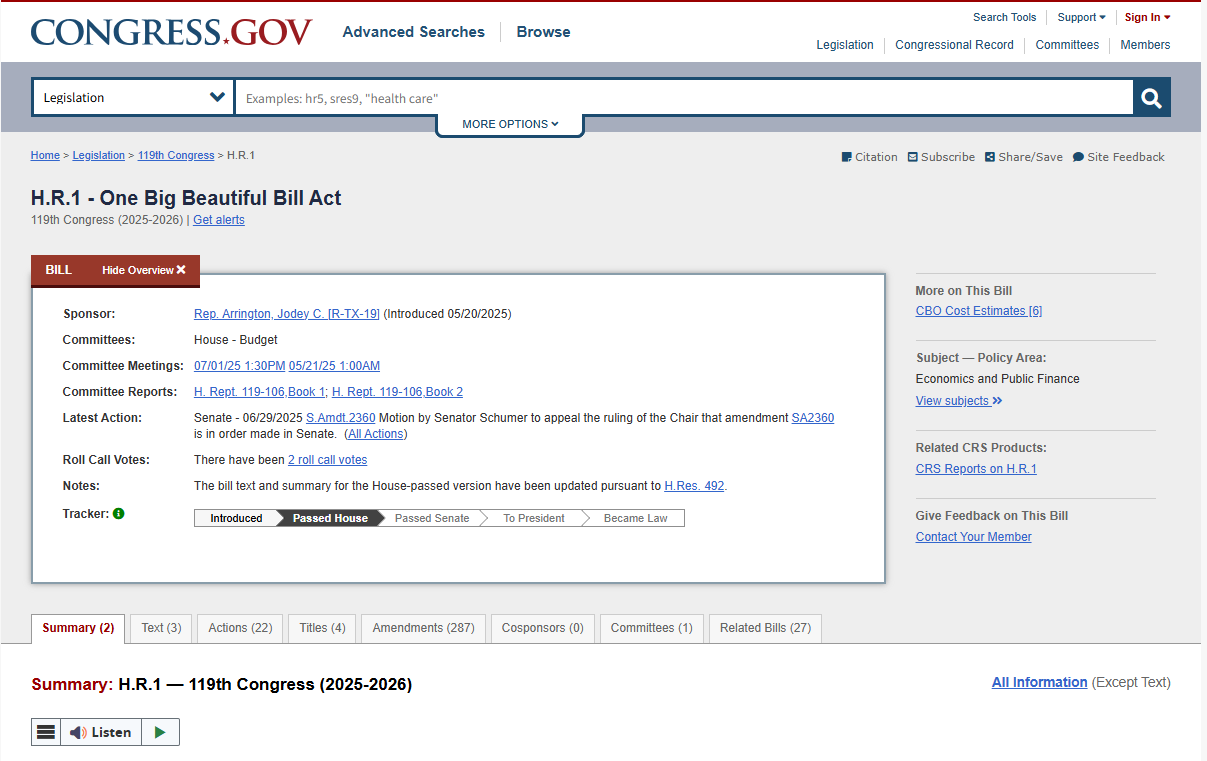Open the Actions (22) tab
Viewport: 1207px width, 761px height.
[240, 628]
